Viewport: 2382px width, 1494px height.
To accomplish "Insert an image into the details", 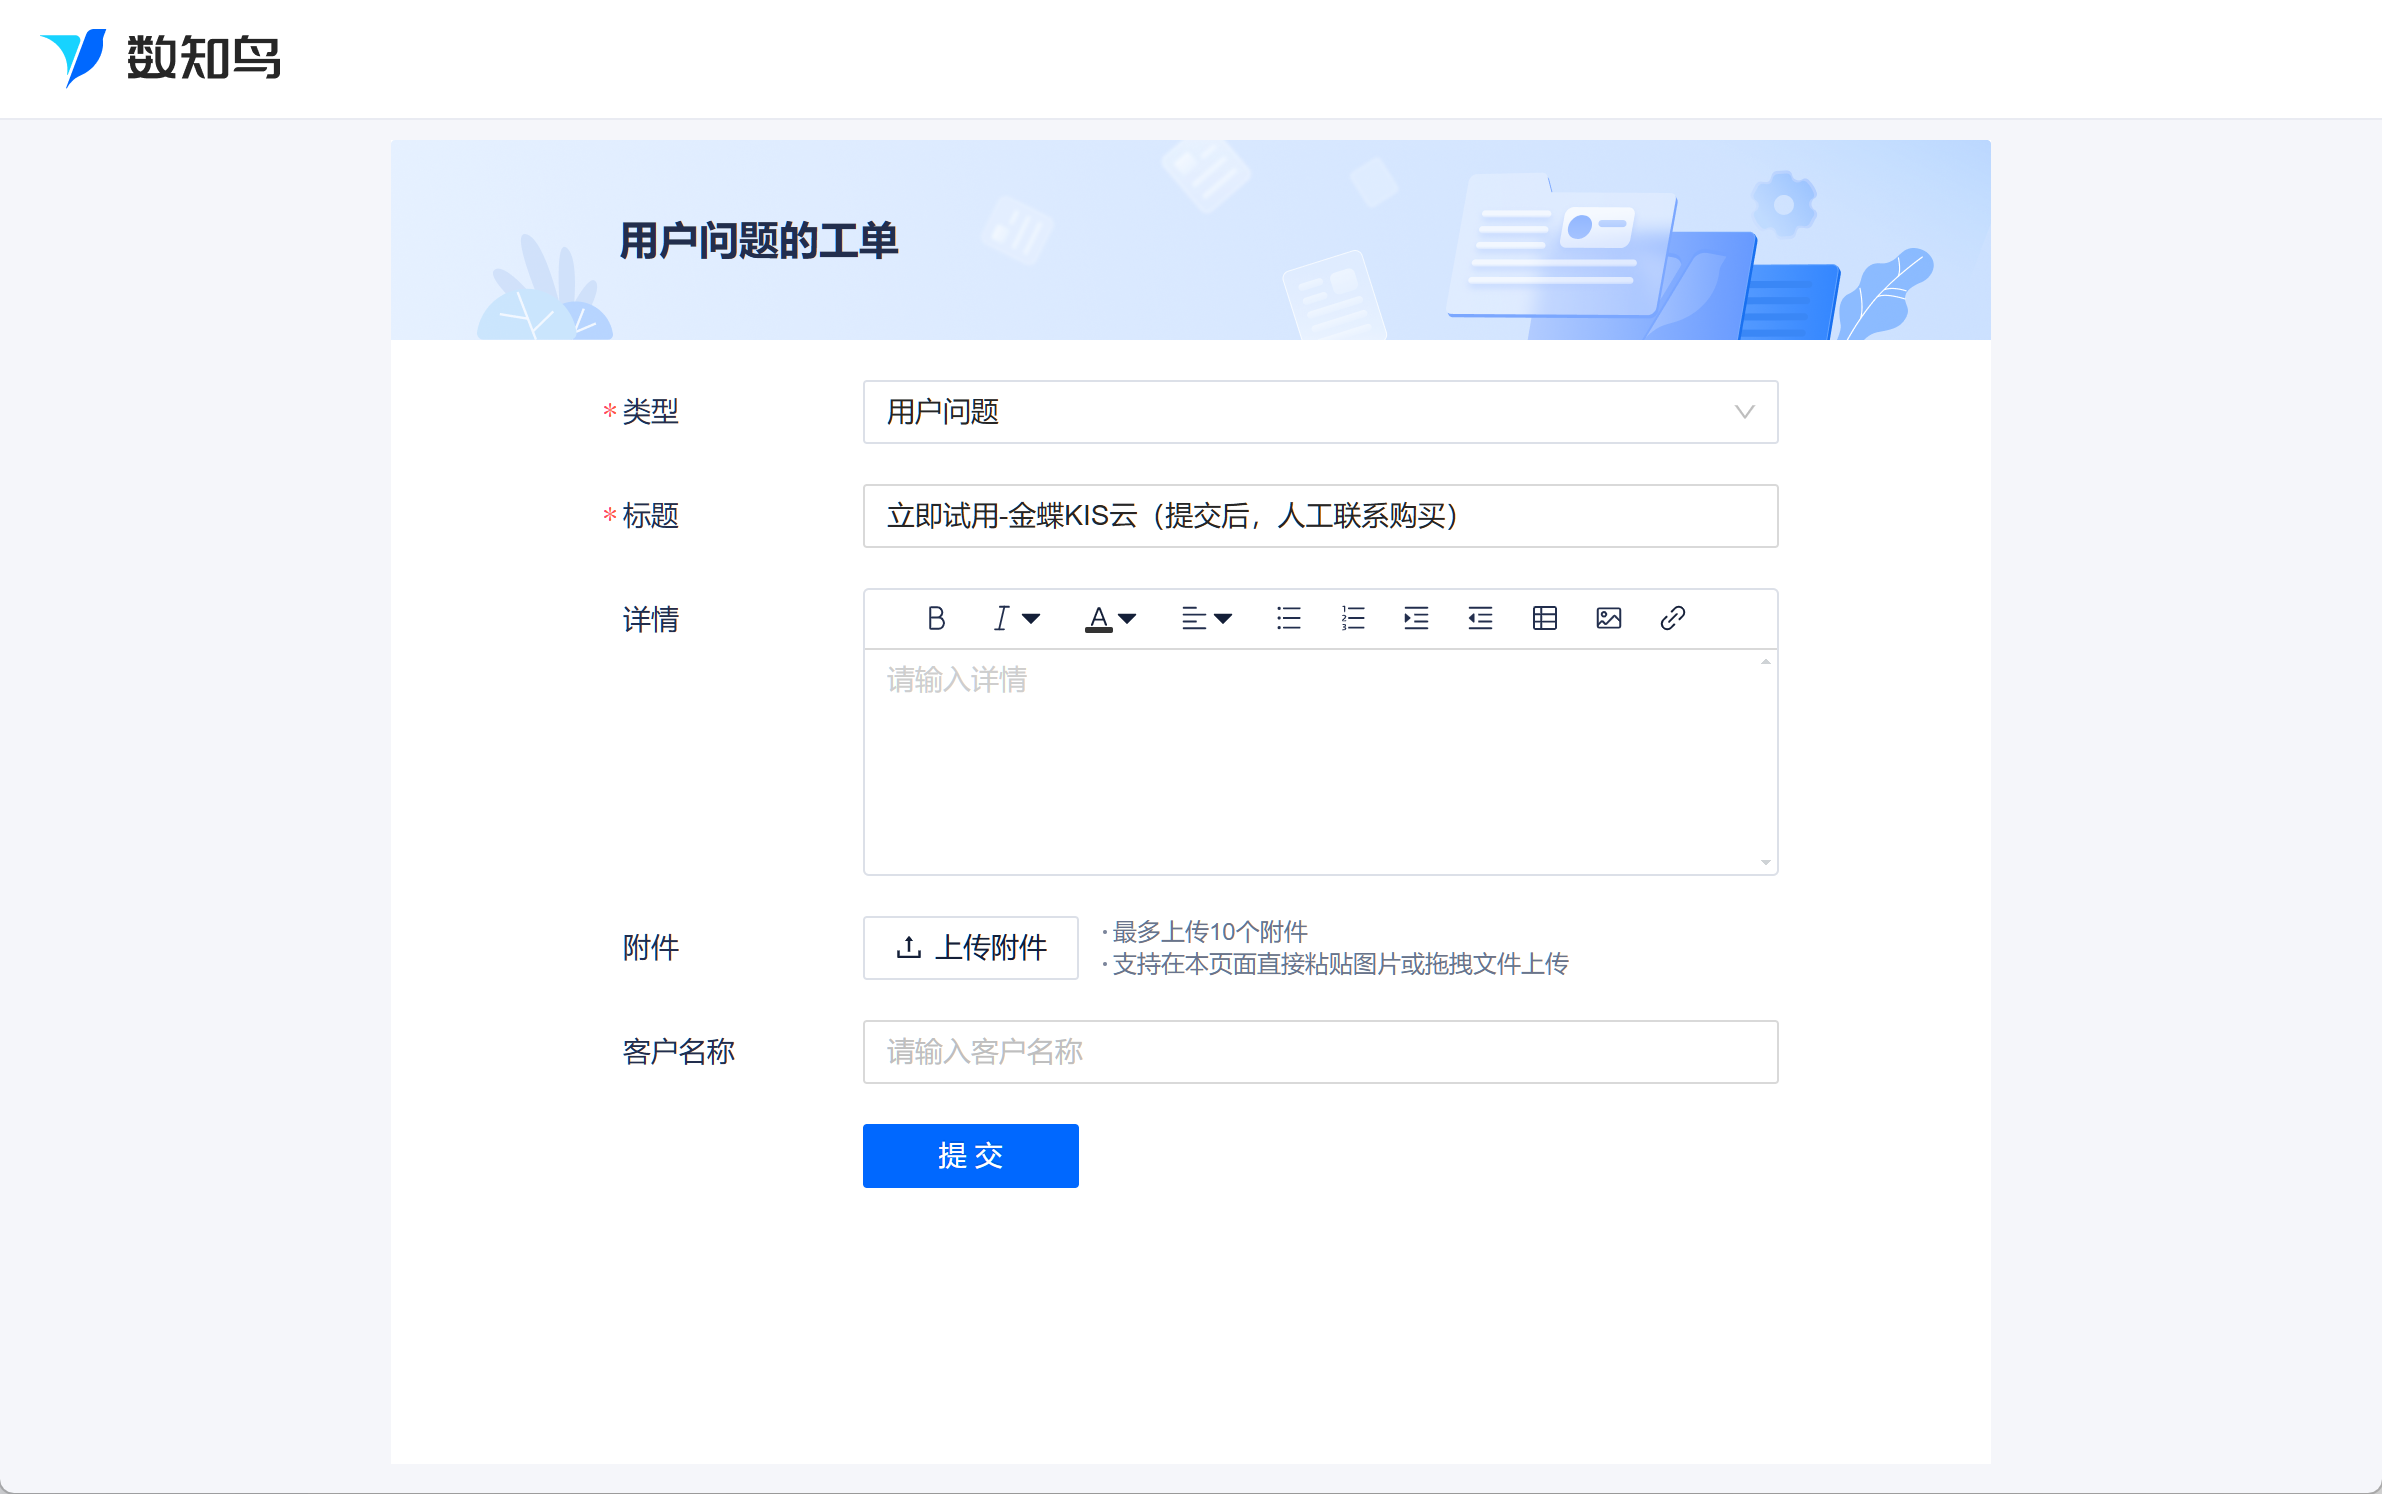I will [1608, 618].
